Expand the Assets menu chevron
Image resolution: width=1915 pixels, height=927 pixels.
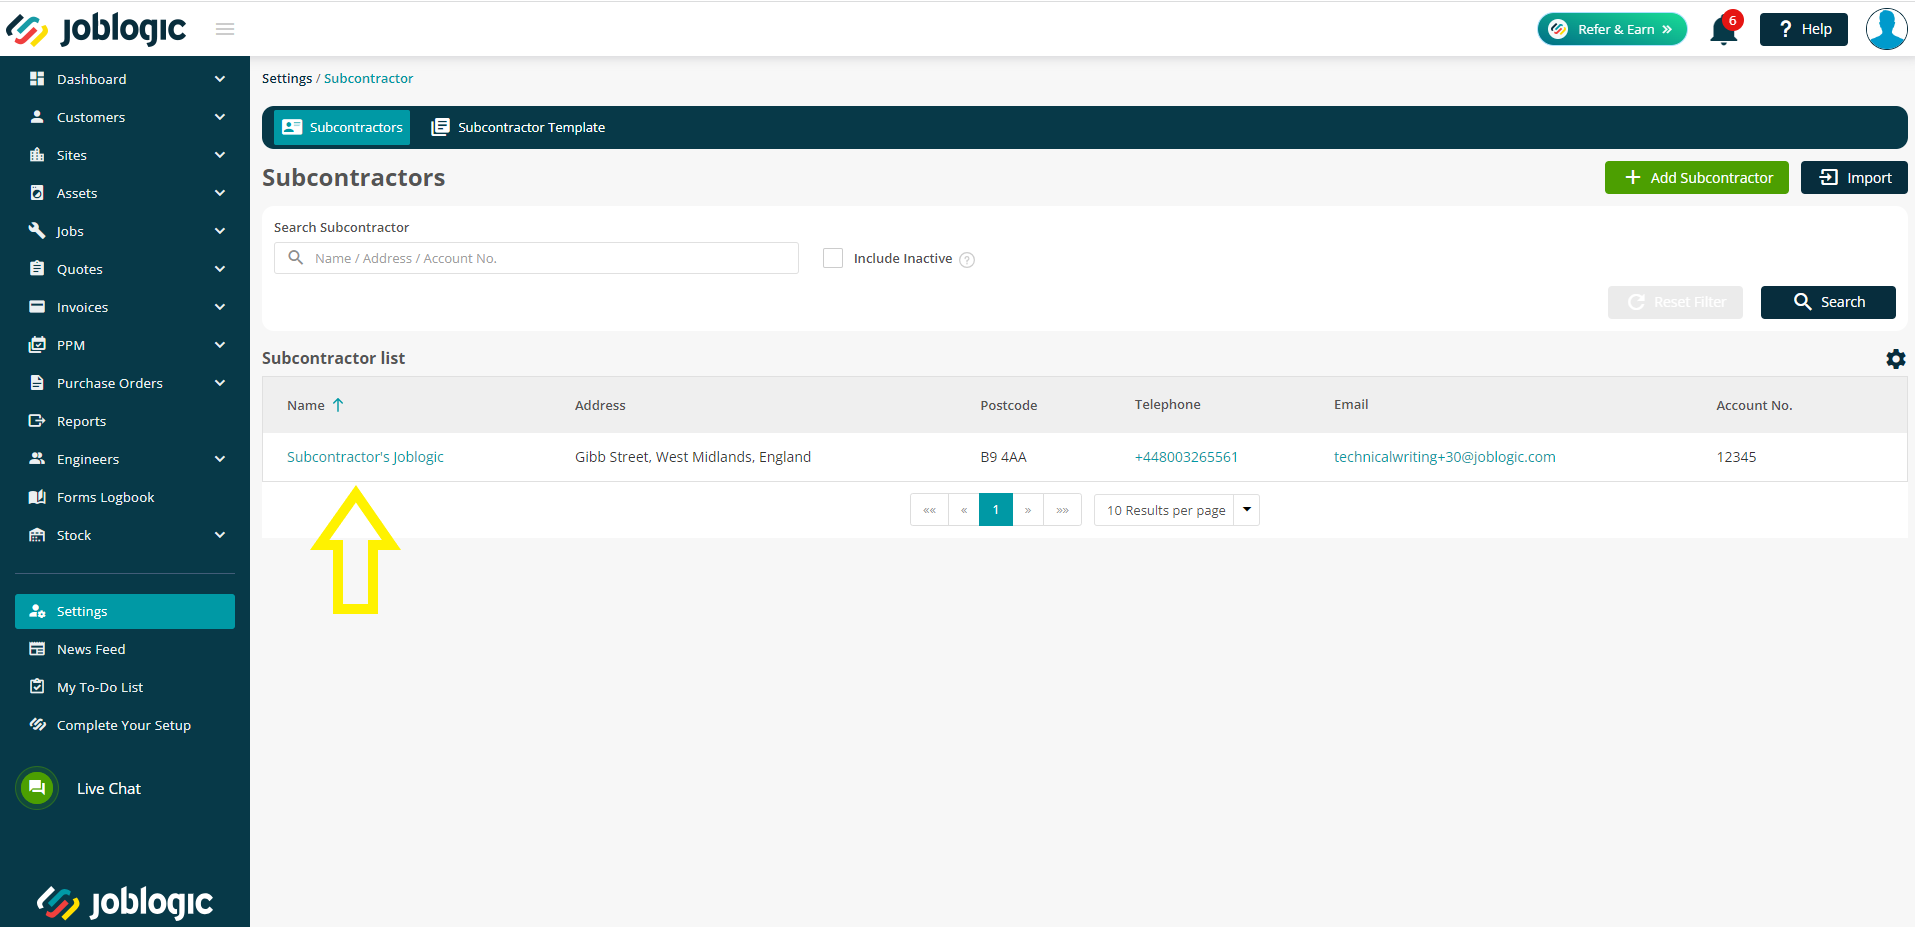point(220,193)
